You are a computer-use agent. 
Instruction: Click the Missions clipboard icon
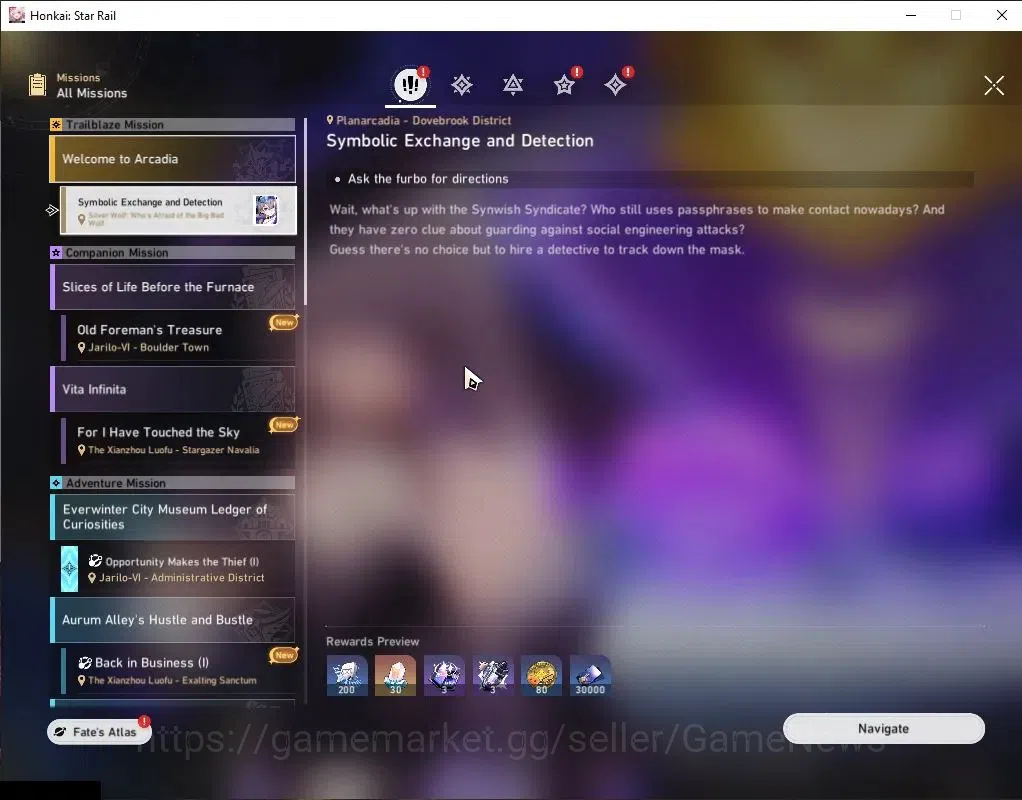click(38, 85)
